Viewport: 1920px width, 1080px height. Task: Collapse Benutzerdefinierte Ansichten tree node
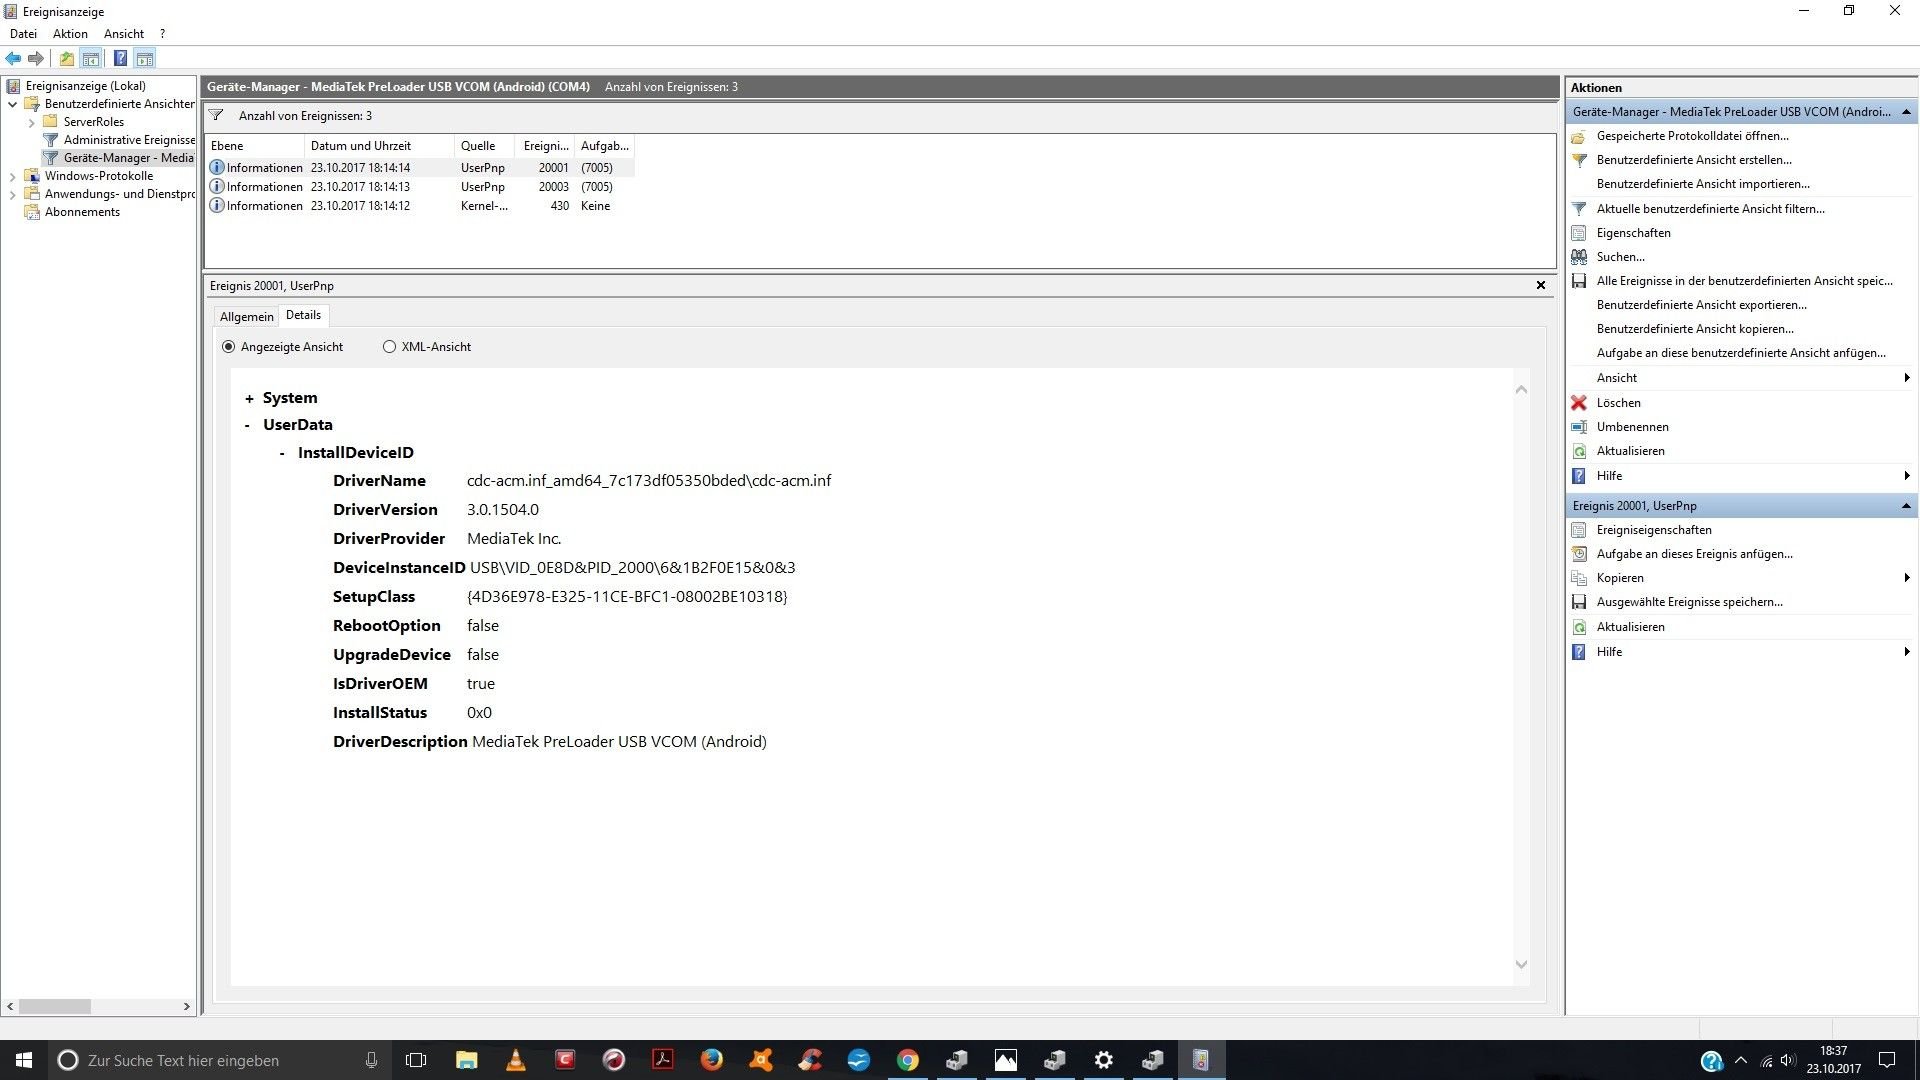tap(12, 103)
